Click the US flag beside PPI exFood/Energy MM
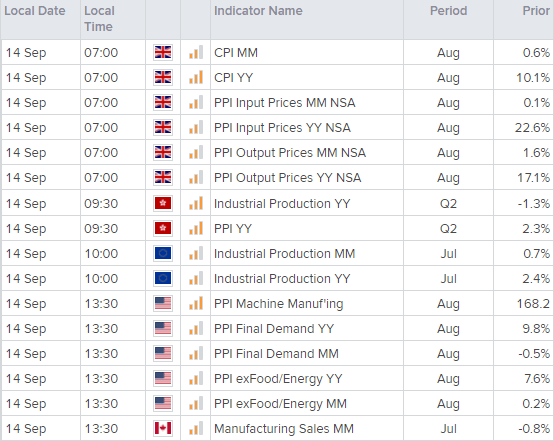This screenshot has height=441, width=554. (163, 404)
